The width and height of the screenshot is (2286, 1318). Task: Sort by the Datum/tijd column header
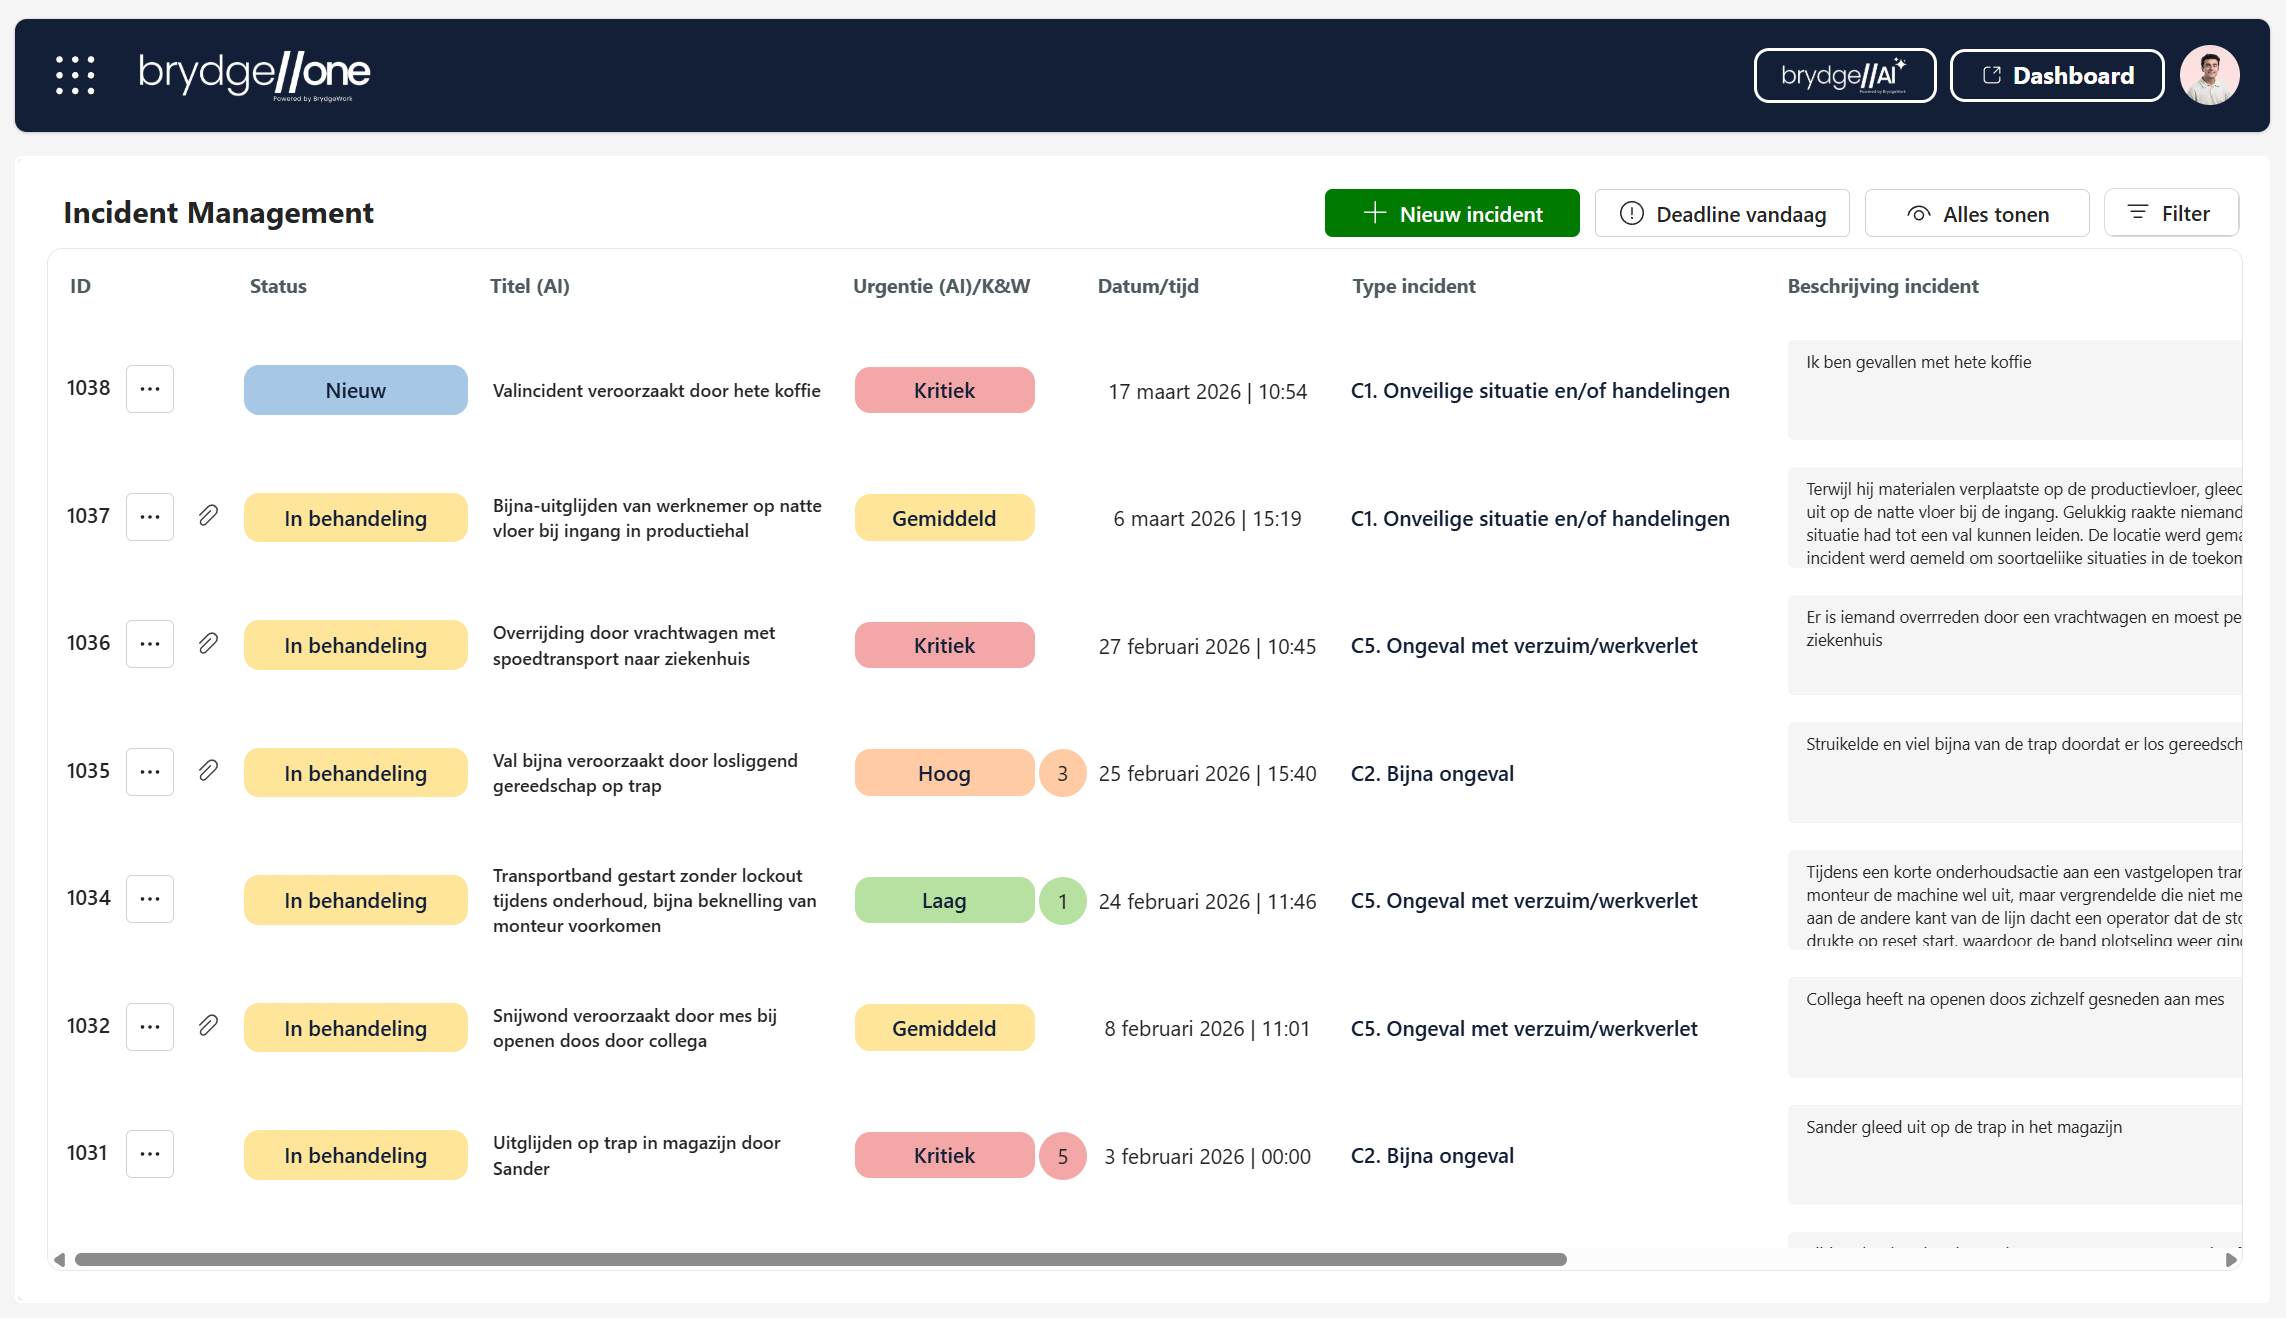pos(1147,286)
